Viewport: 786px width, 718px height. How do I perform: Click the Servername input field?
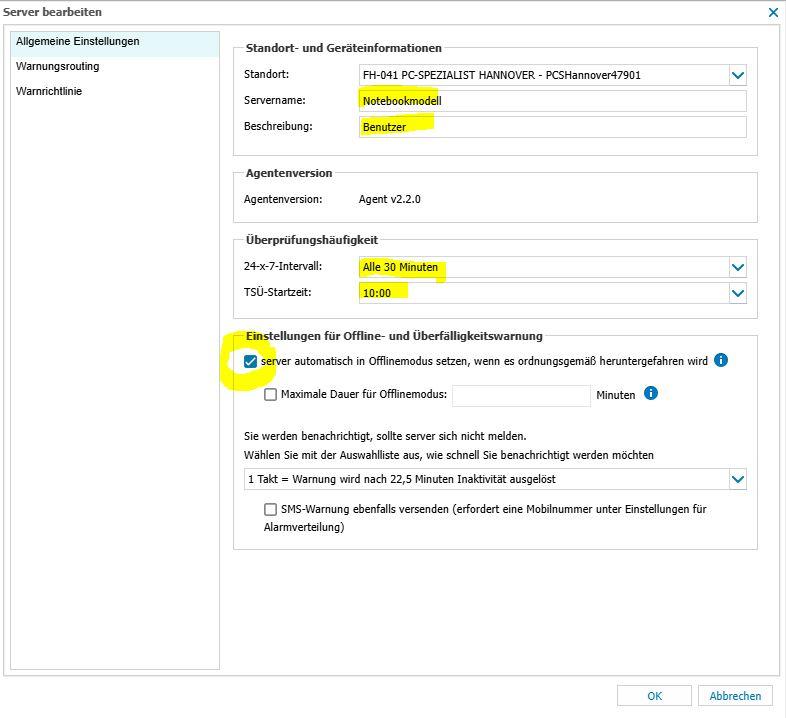pos(552,101)
